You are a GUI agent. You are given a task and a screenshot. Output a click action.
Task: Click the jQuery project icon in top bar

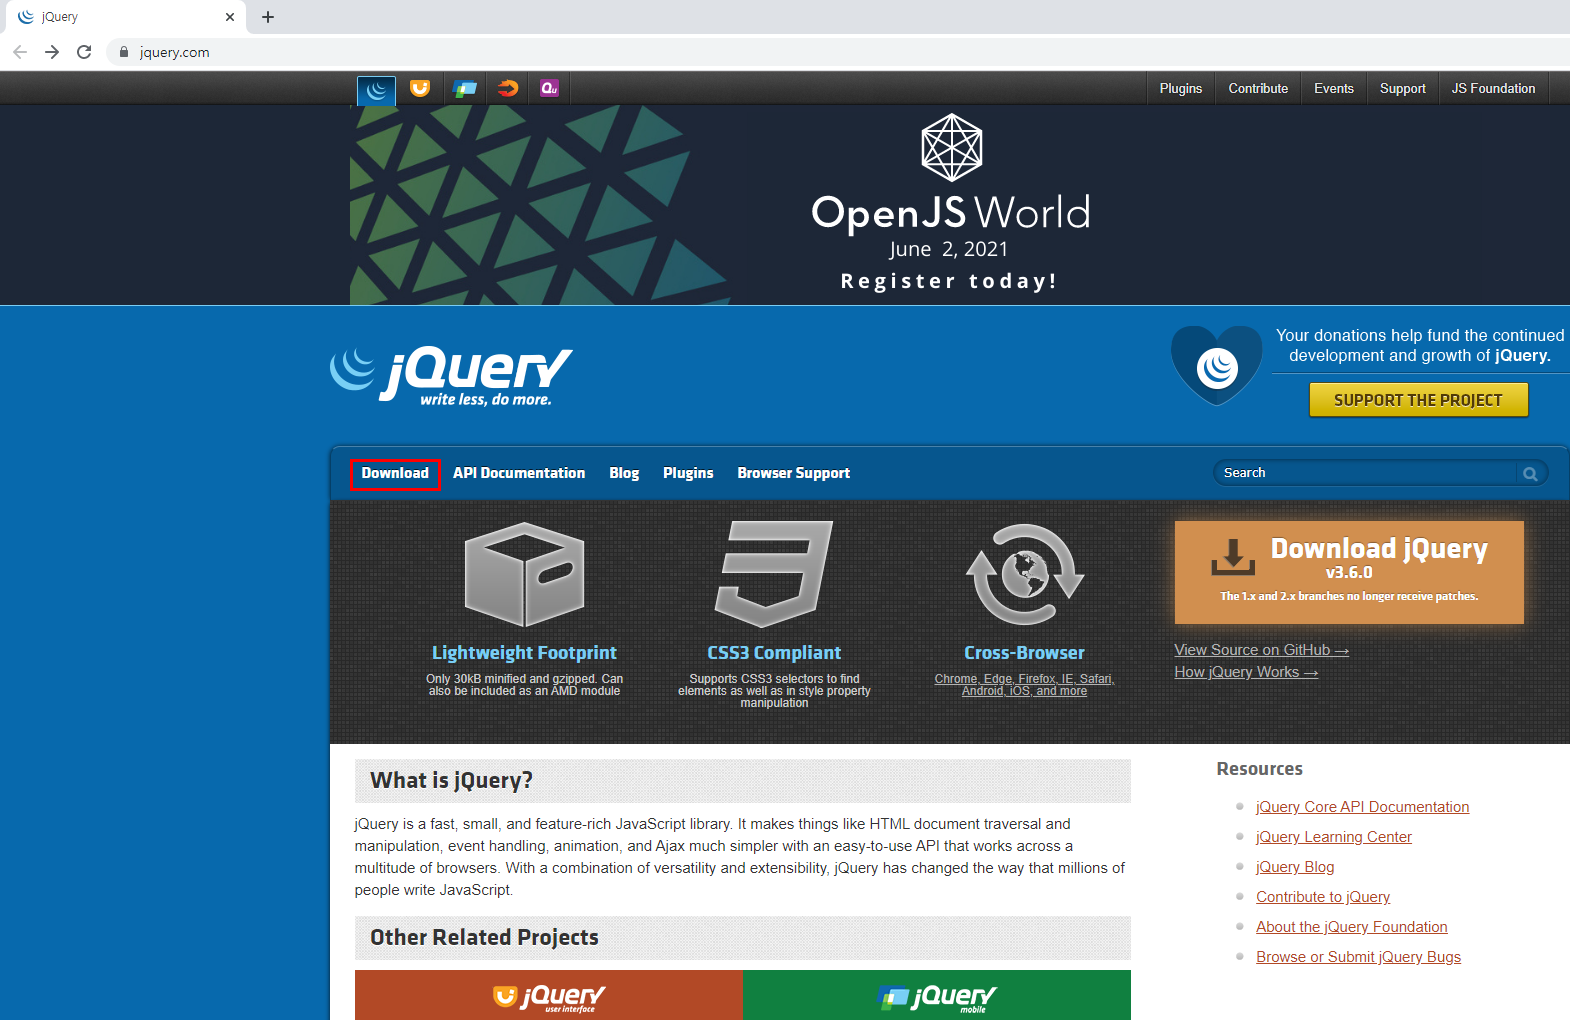coord(376,90)
